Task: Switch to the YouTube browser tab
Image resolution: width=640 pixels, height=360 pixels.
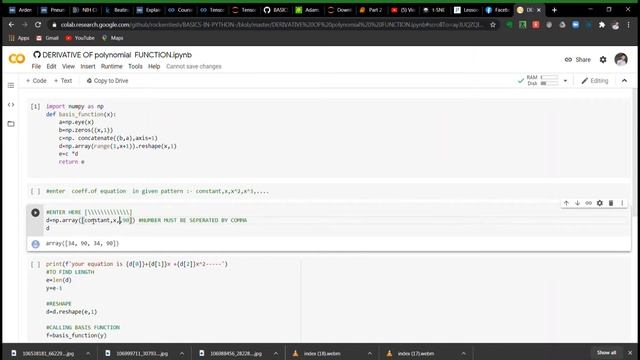Action: (x=403, y=10)
